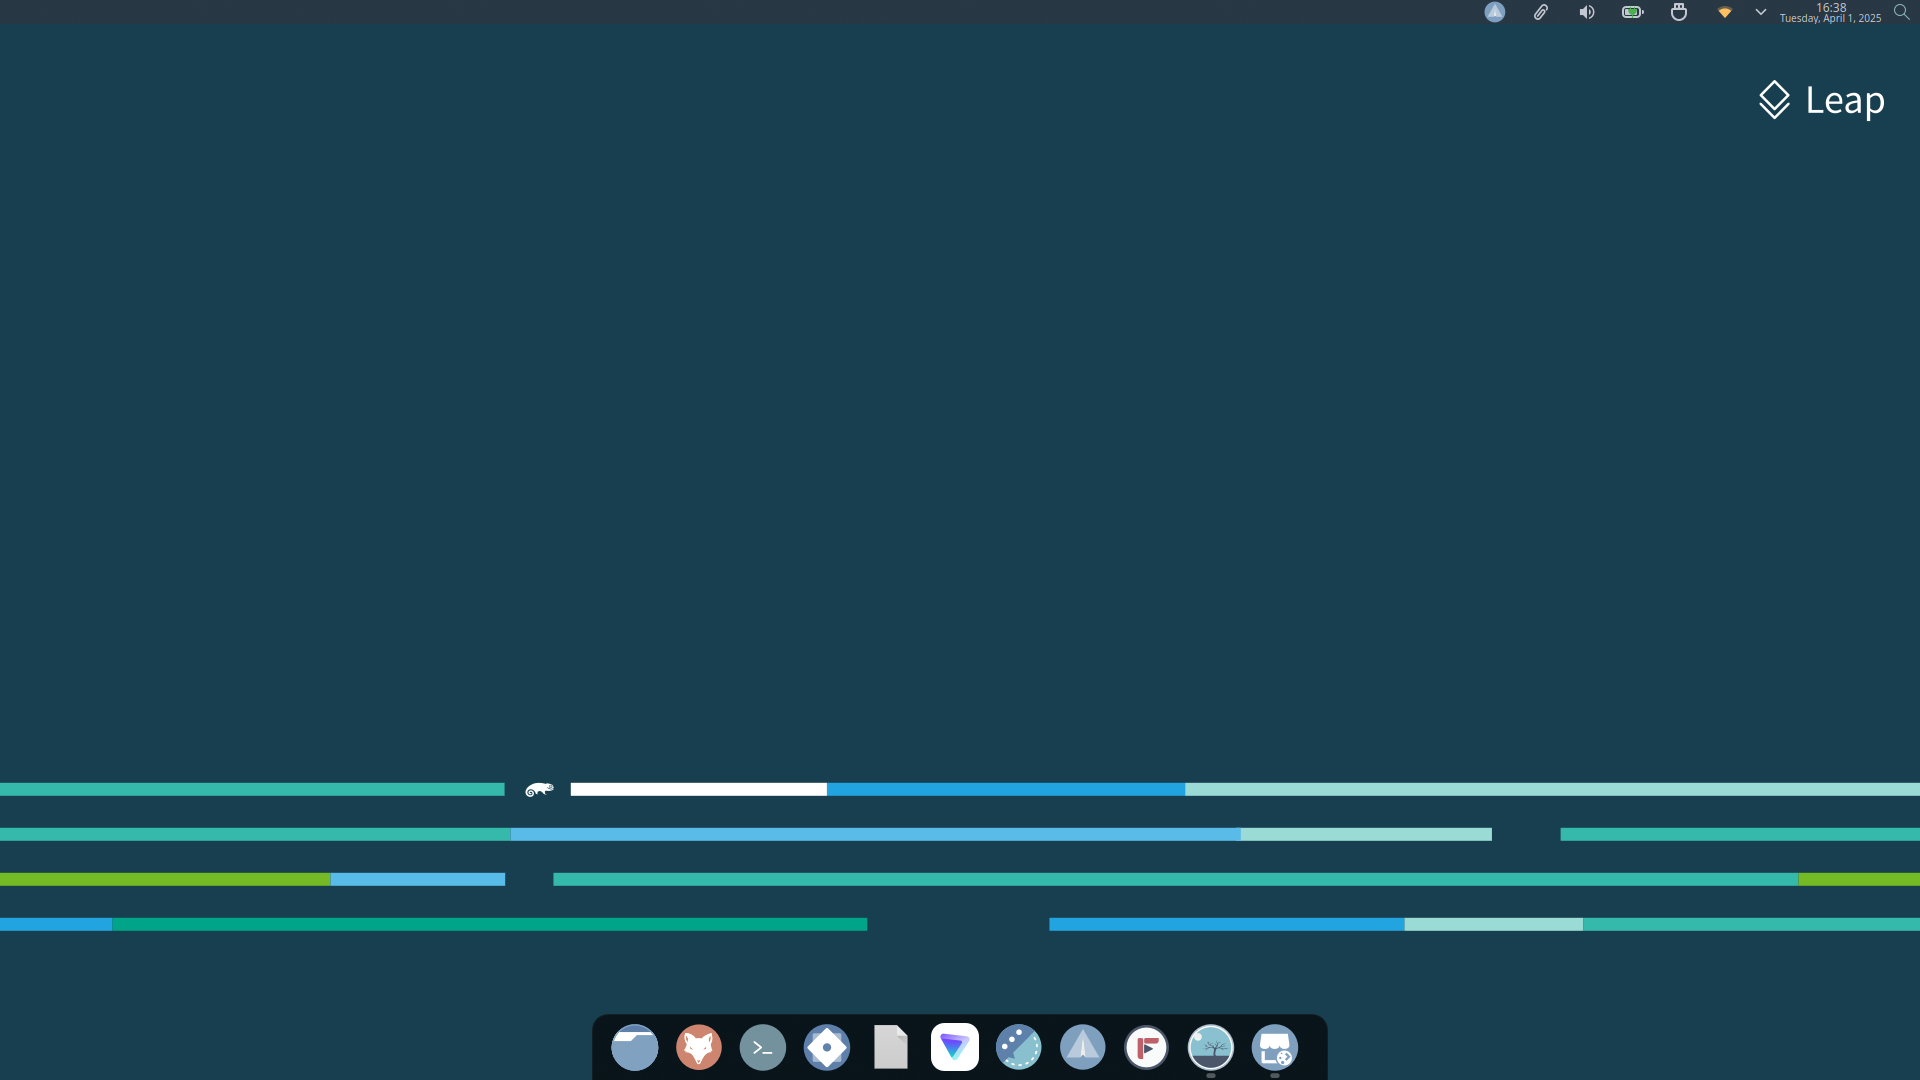Open the blank document icon in dock
Image resolution: width=1920 pixels, height=1080 pixels.
(x=891, y=1047)
